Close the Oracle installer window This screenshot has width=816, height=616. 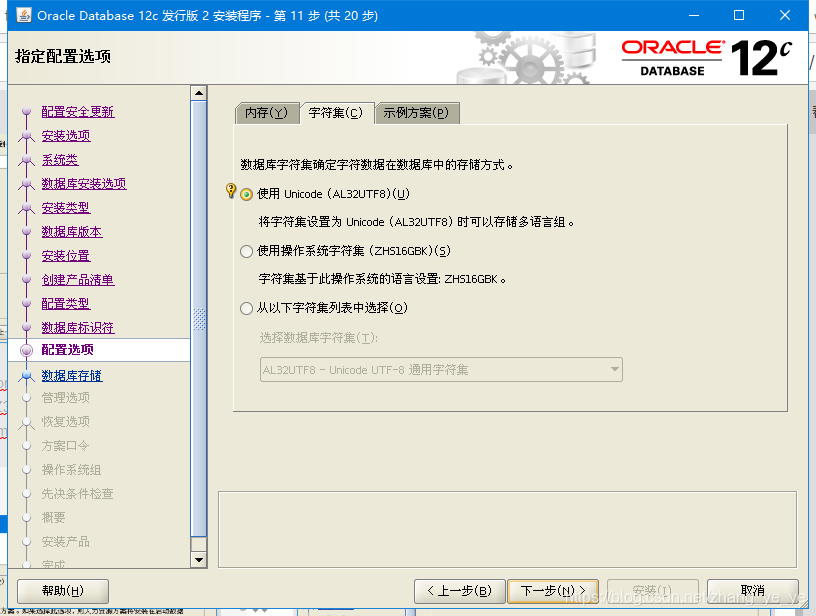[785, 15]
